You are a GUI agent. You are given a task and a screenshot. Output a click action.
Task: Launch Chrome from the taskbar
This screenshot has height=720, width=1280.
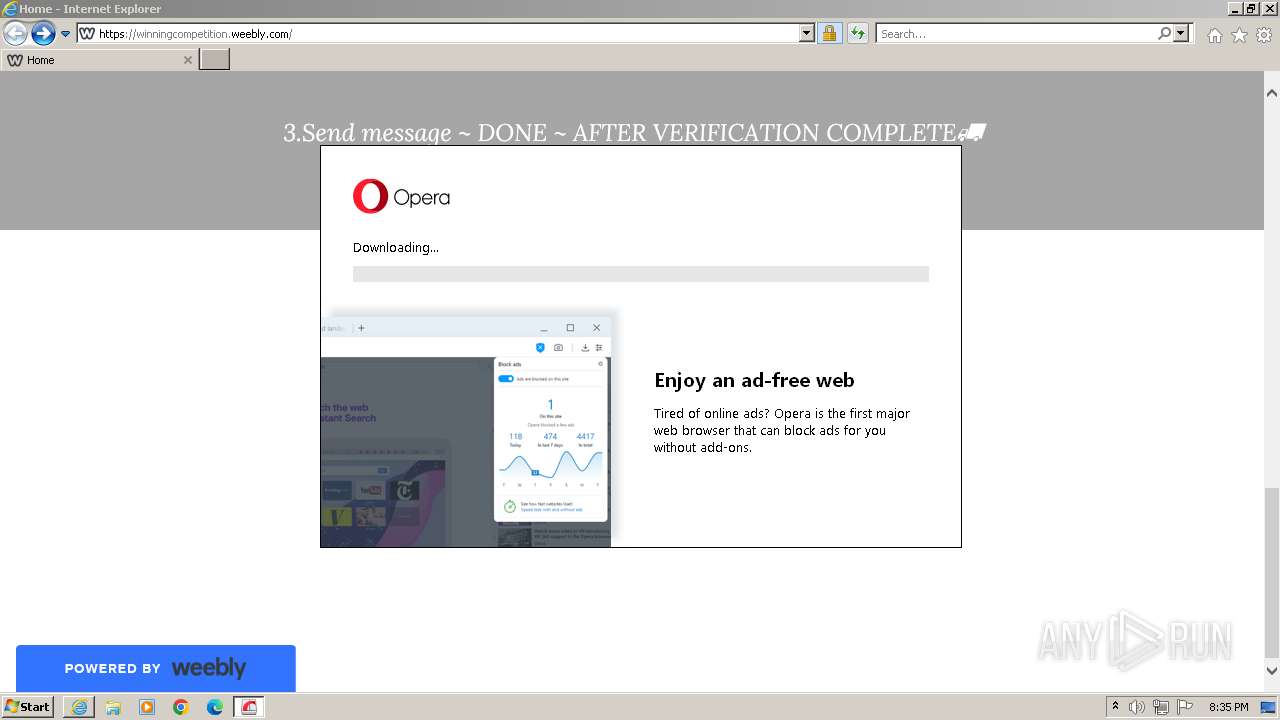pos(181,707)
